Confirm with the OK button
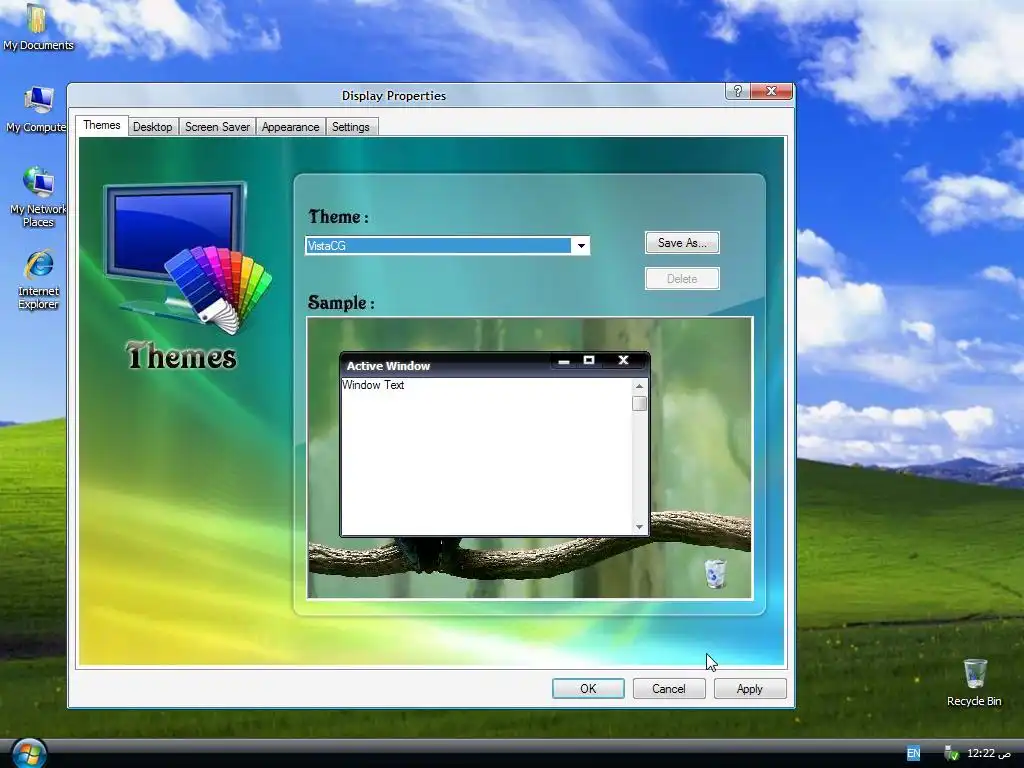 tap(588, 688)
